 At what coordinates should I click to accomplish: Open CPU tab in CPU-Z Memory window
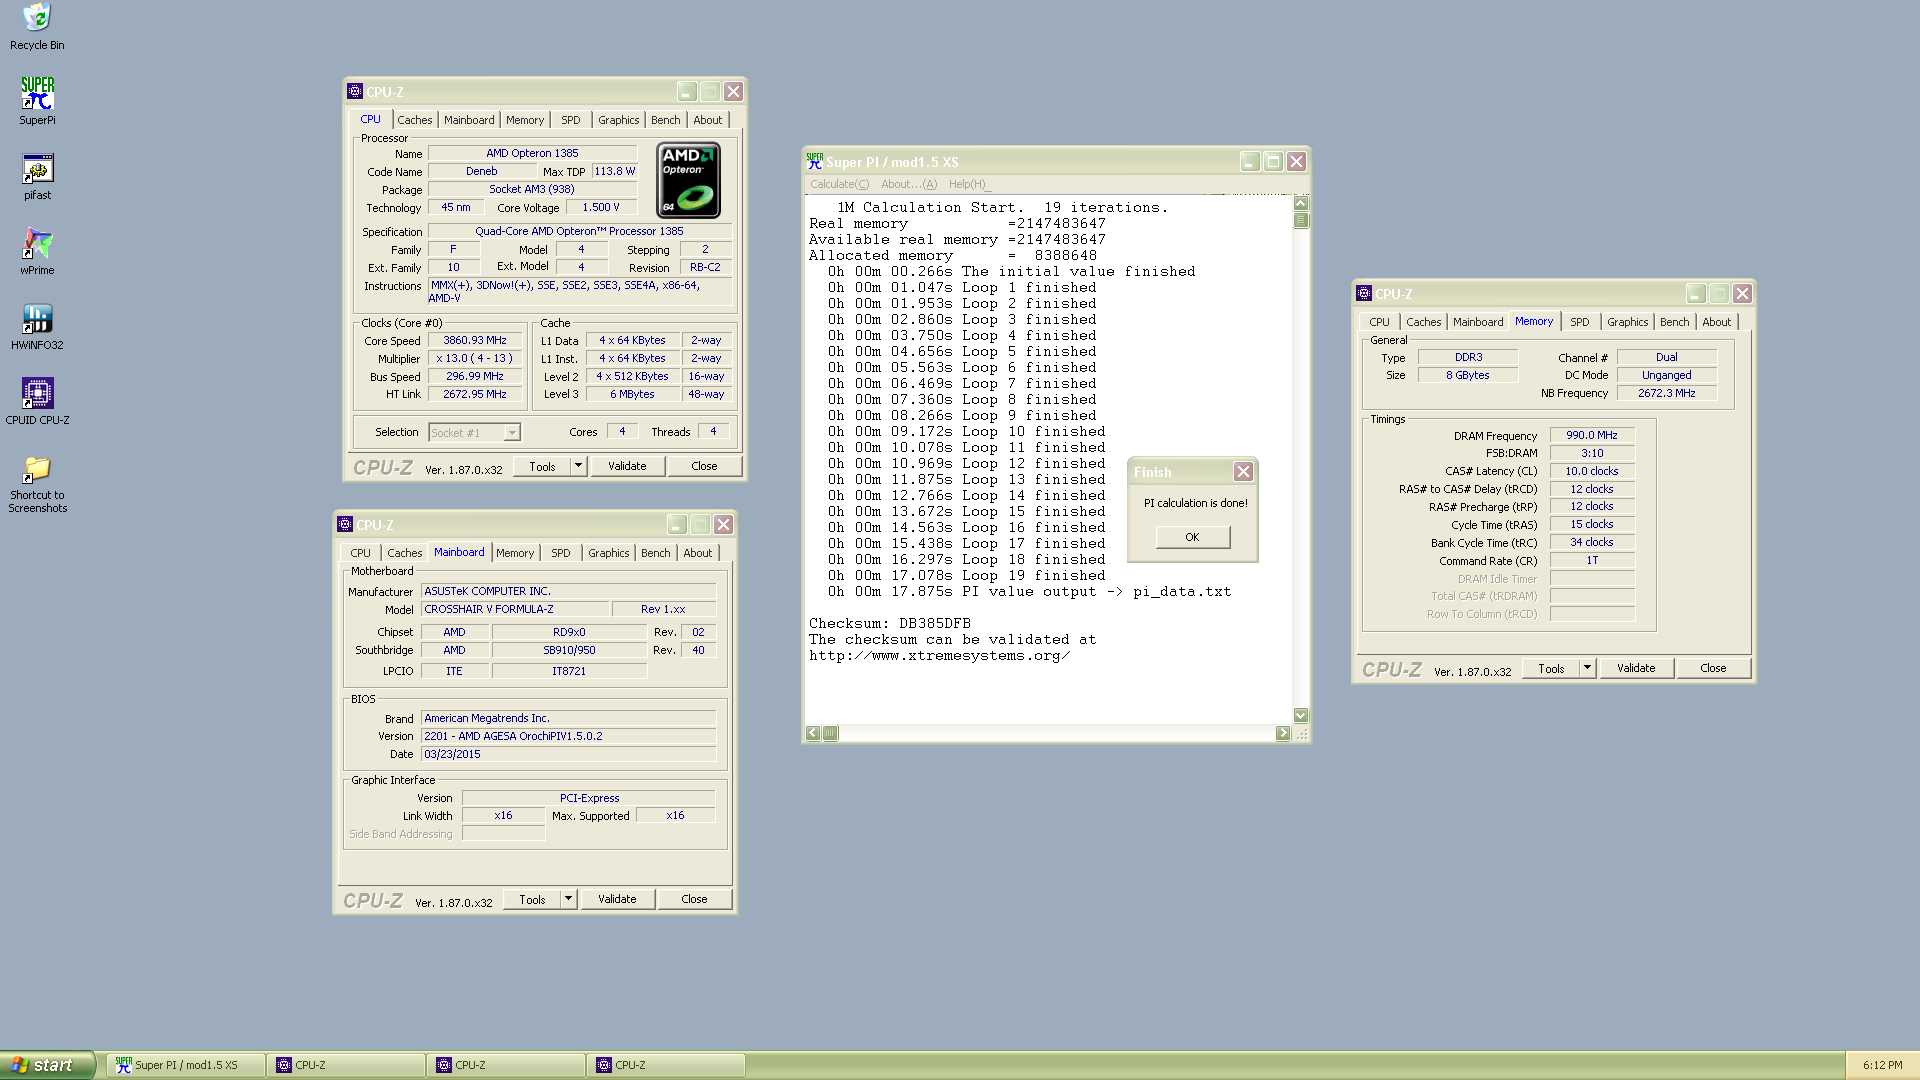coord(1379,322)
